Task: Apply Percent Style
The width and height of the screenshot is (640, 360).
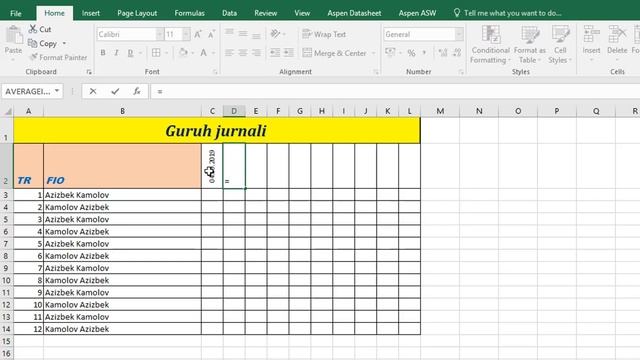Action: (x=411, y=53)
